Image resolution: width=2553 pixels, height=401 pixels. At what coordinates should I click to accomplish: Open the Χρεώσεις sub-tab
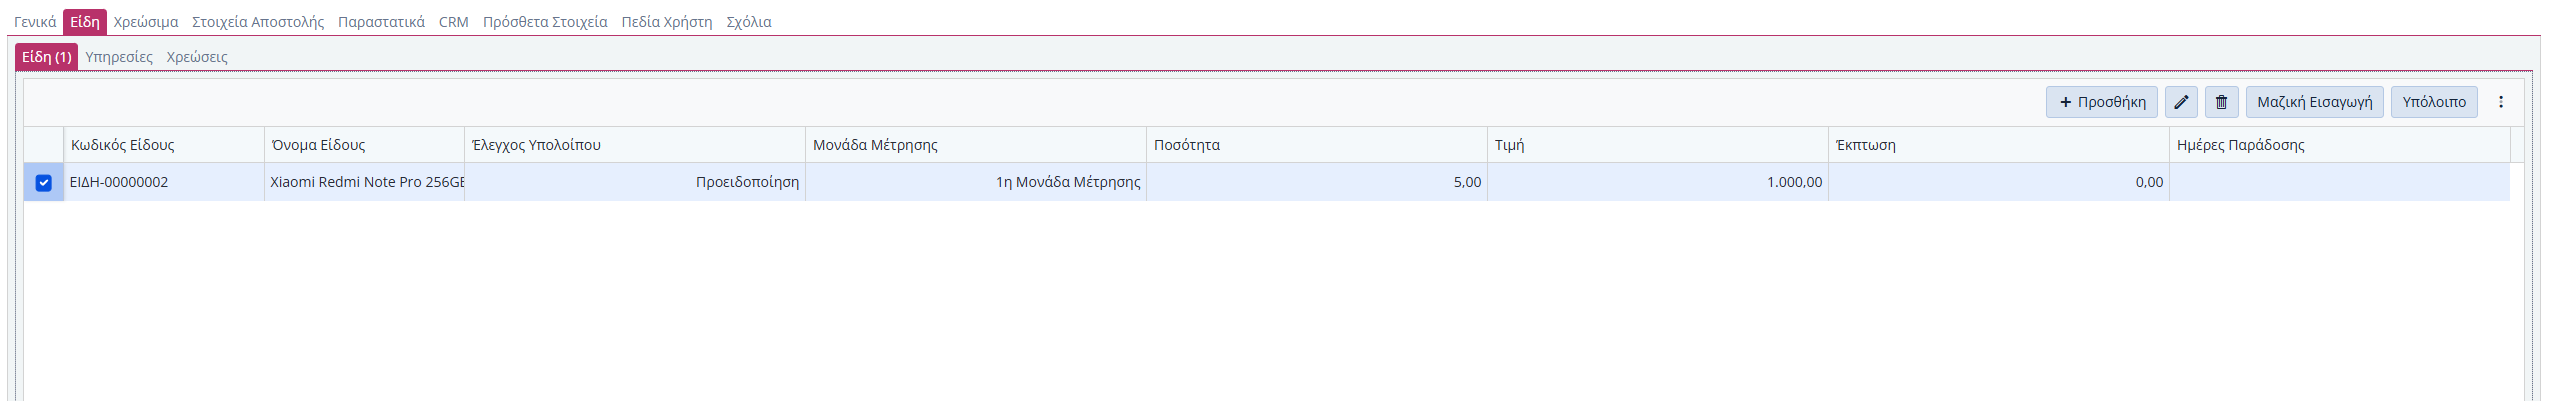[x=197, y=57]
